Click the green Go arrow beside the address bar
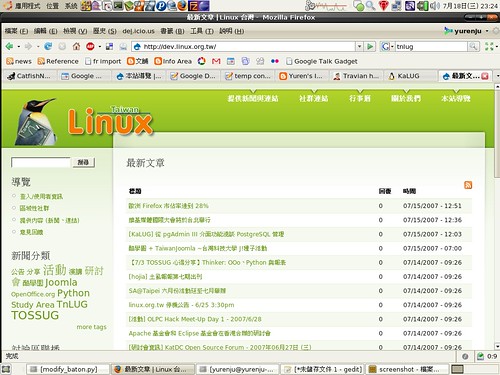The image size is (500, 375). pos(370,46)
